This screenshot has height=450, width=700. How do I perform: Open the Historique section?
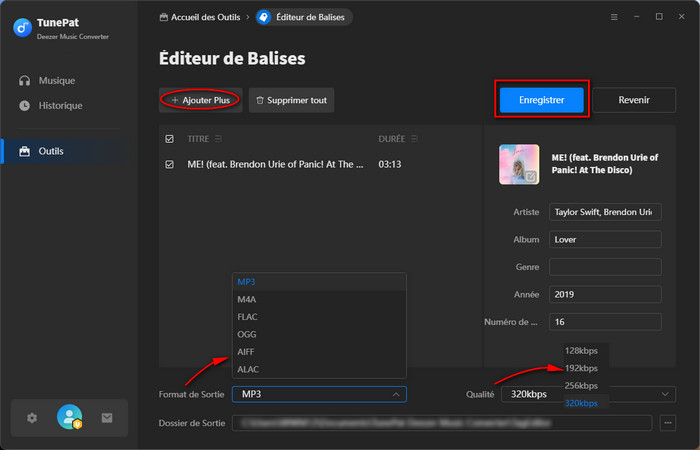[50, 106]
